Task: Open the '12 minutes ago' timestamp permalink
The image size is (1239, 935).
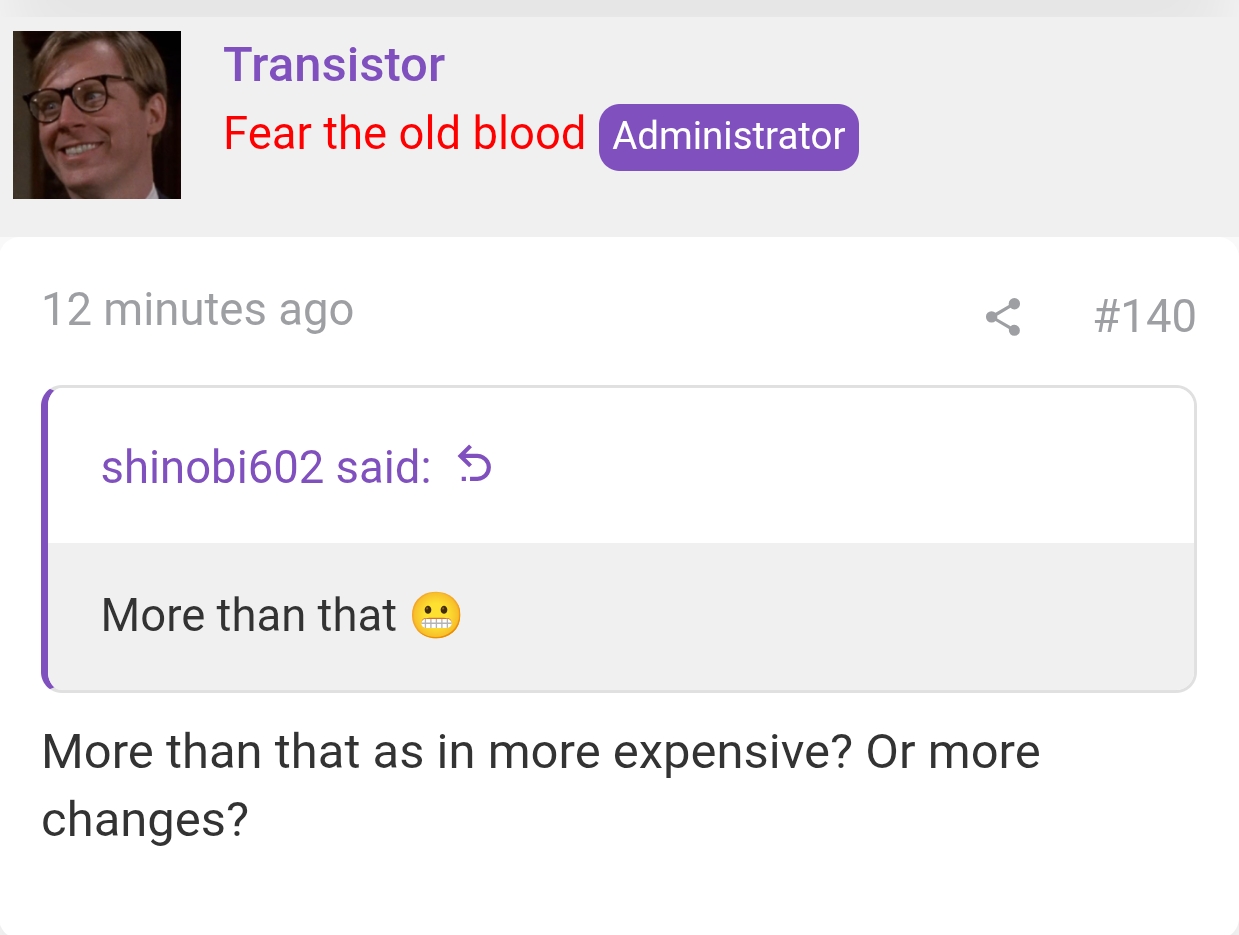Action: tap(198, 310)
